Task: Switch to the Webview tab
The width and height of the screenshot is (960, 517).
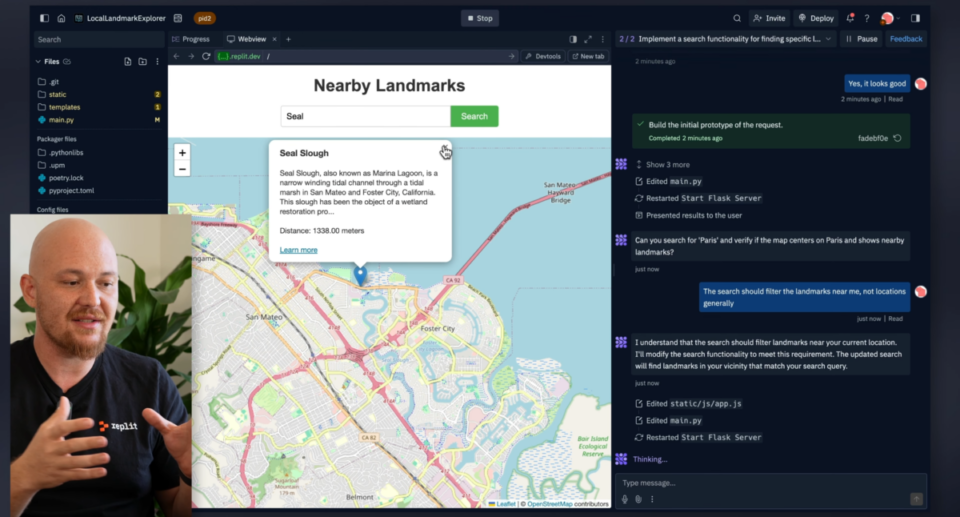Action: (x=247, y=39)
